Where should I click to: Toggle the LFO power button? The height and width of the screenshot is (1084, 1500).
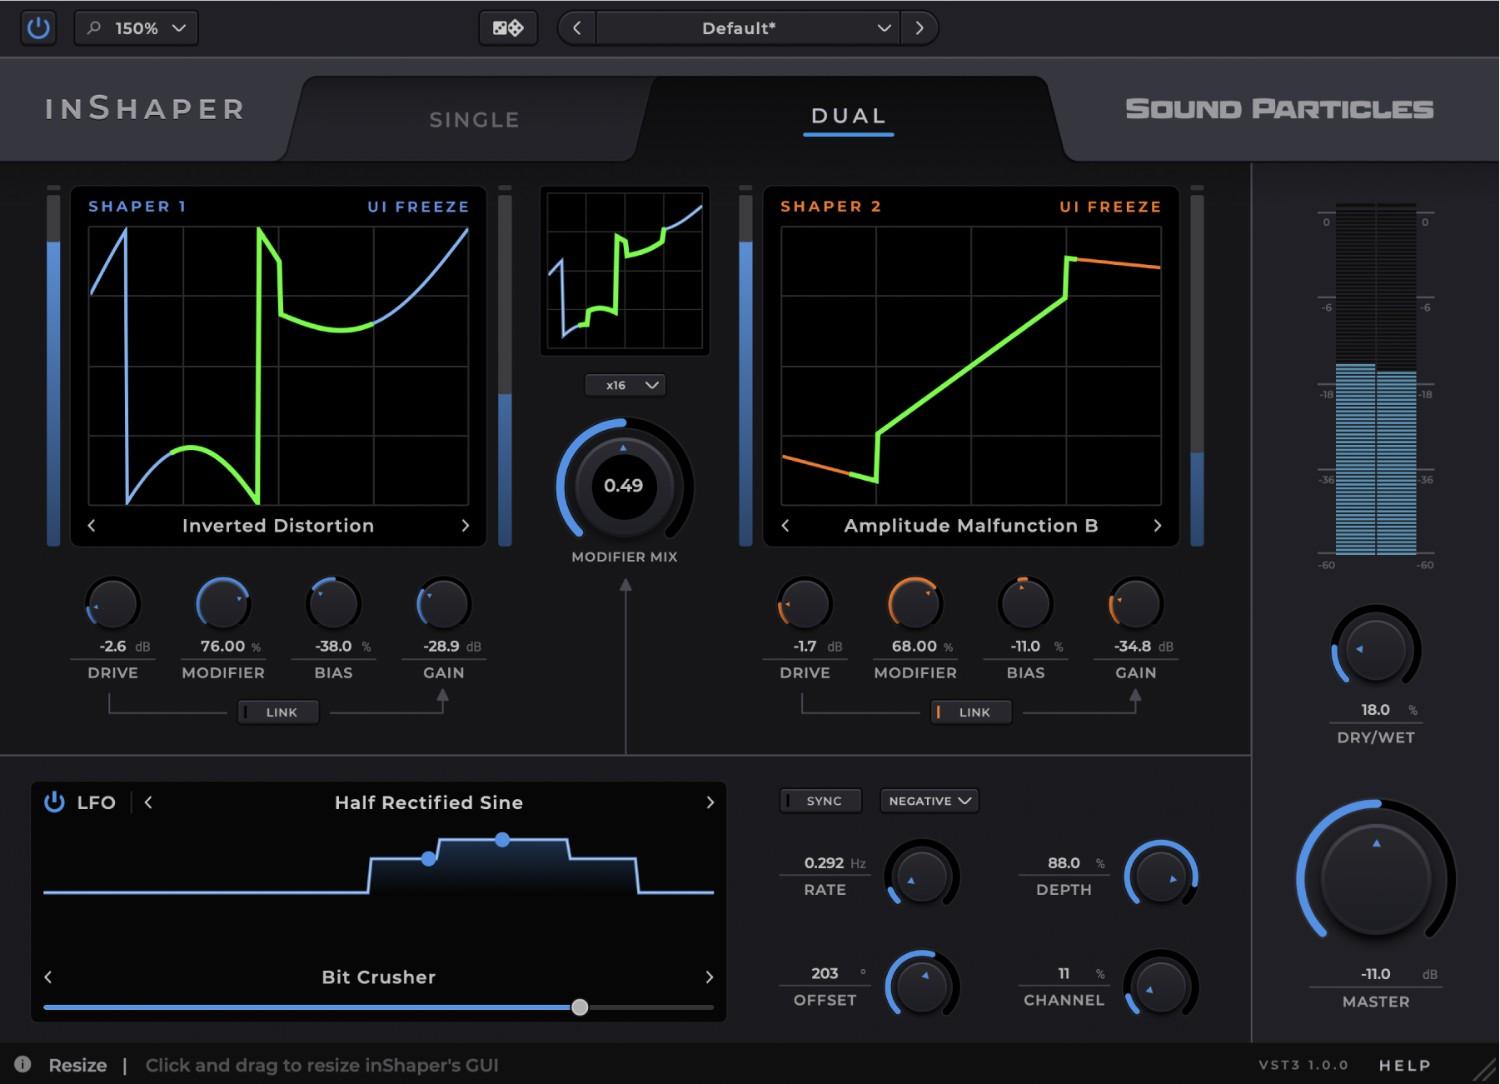[54, 801]
